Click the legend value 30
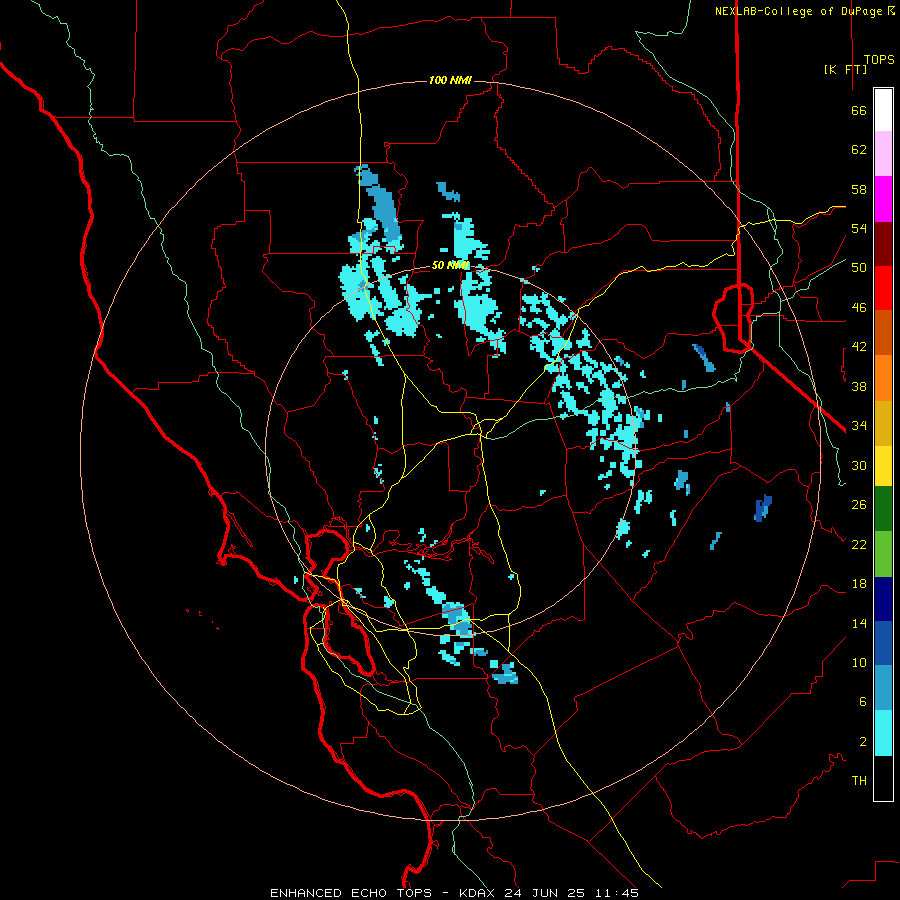This screenshot has height=900, width=900. click(x=859, y=465)
